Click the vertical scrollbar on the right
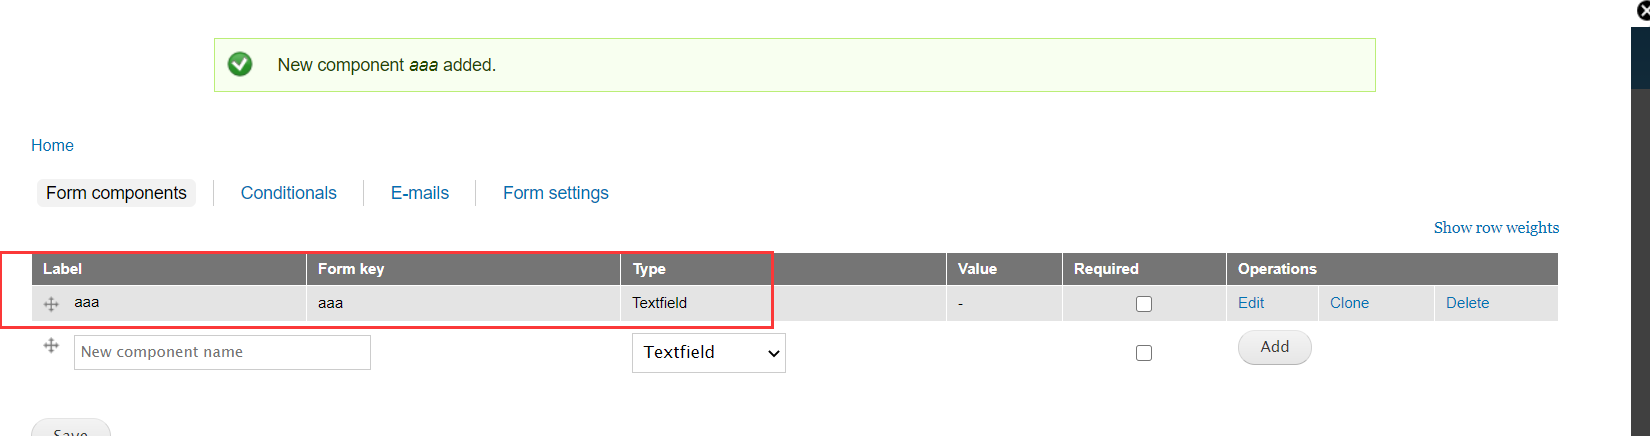This screenshot has height=436, width=1650. (x=1640, y=250)
